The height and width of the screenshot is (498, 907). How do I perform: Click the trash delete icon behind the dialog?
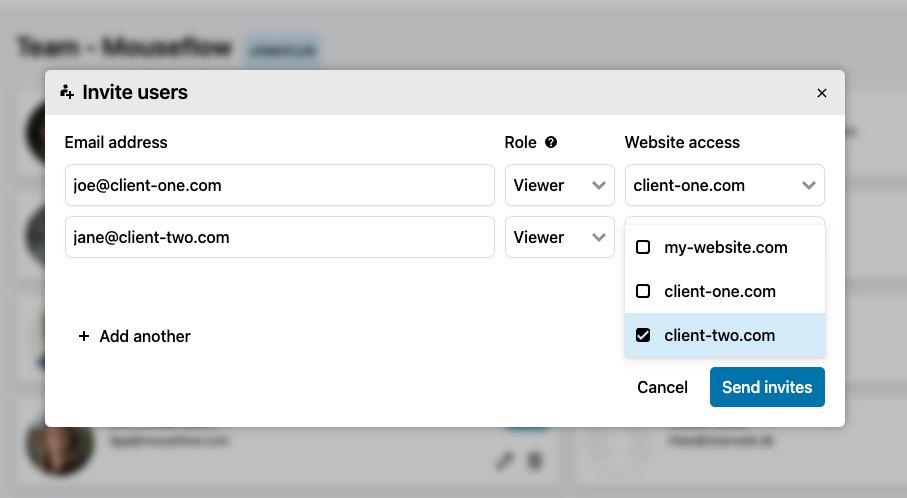click(534, 461)
